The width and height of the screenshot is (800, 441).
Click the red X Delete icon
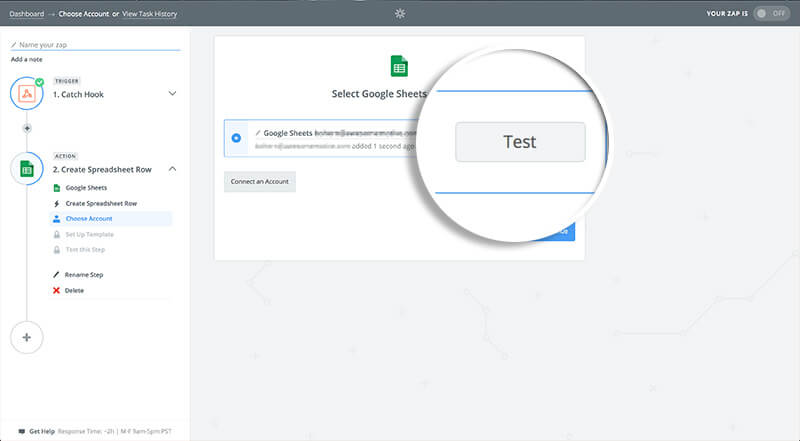coord(56,290)
